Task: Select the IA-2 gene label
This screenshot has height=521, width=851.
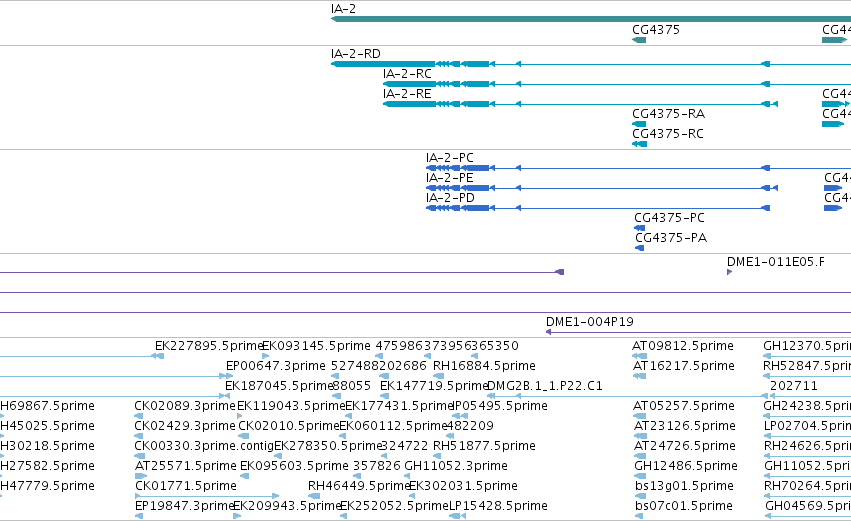Action: point(343,9)
